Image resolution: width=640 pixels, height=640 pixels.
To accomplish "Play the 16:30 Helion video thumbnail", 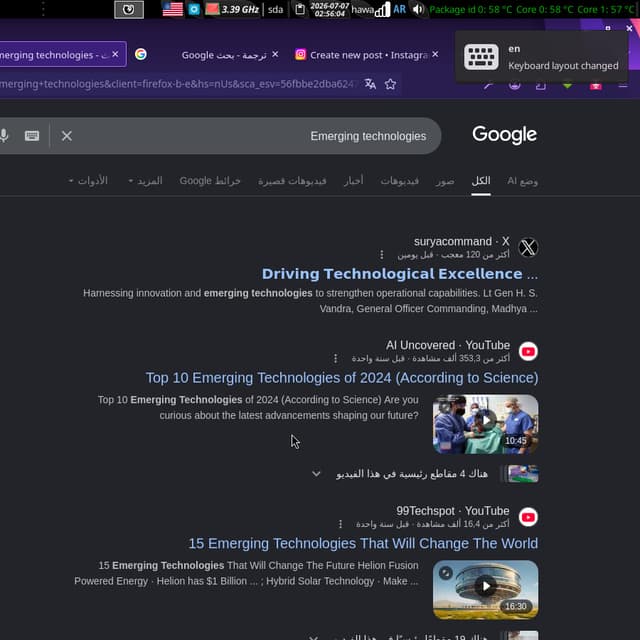I will click(x=485, y=589).
